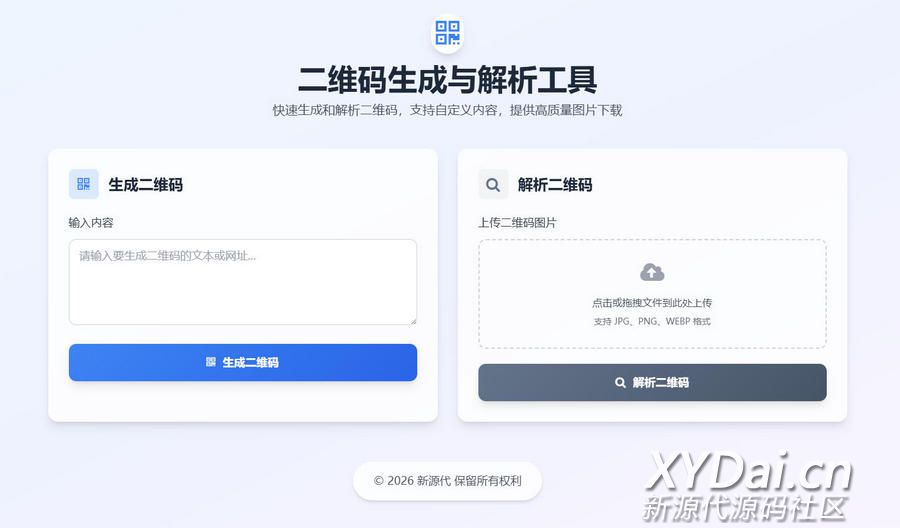Image resolution: width=900 pixels, height=528 pixels.
Task: Click the 解析二维码 card heading text
Action: click(555, 185)
